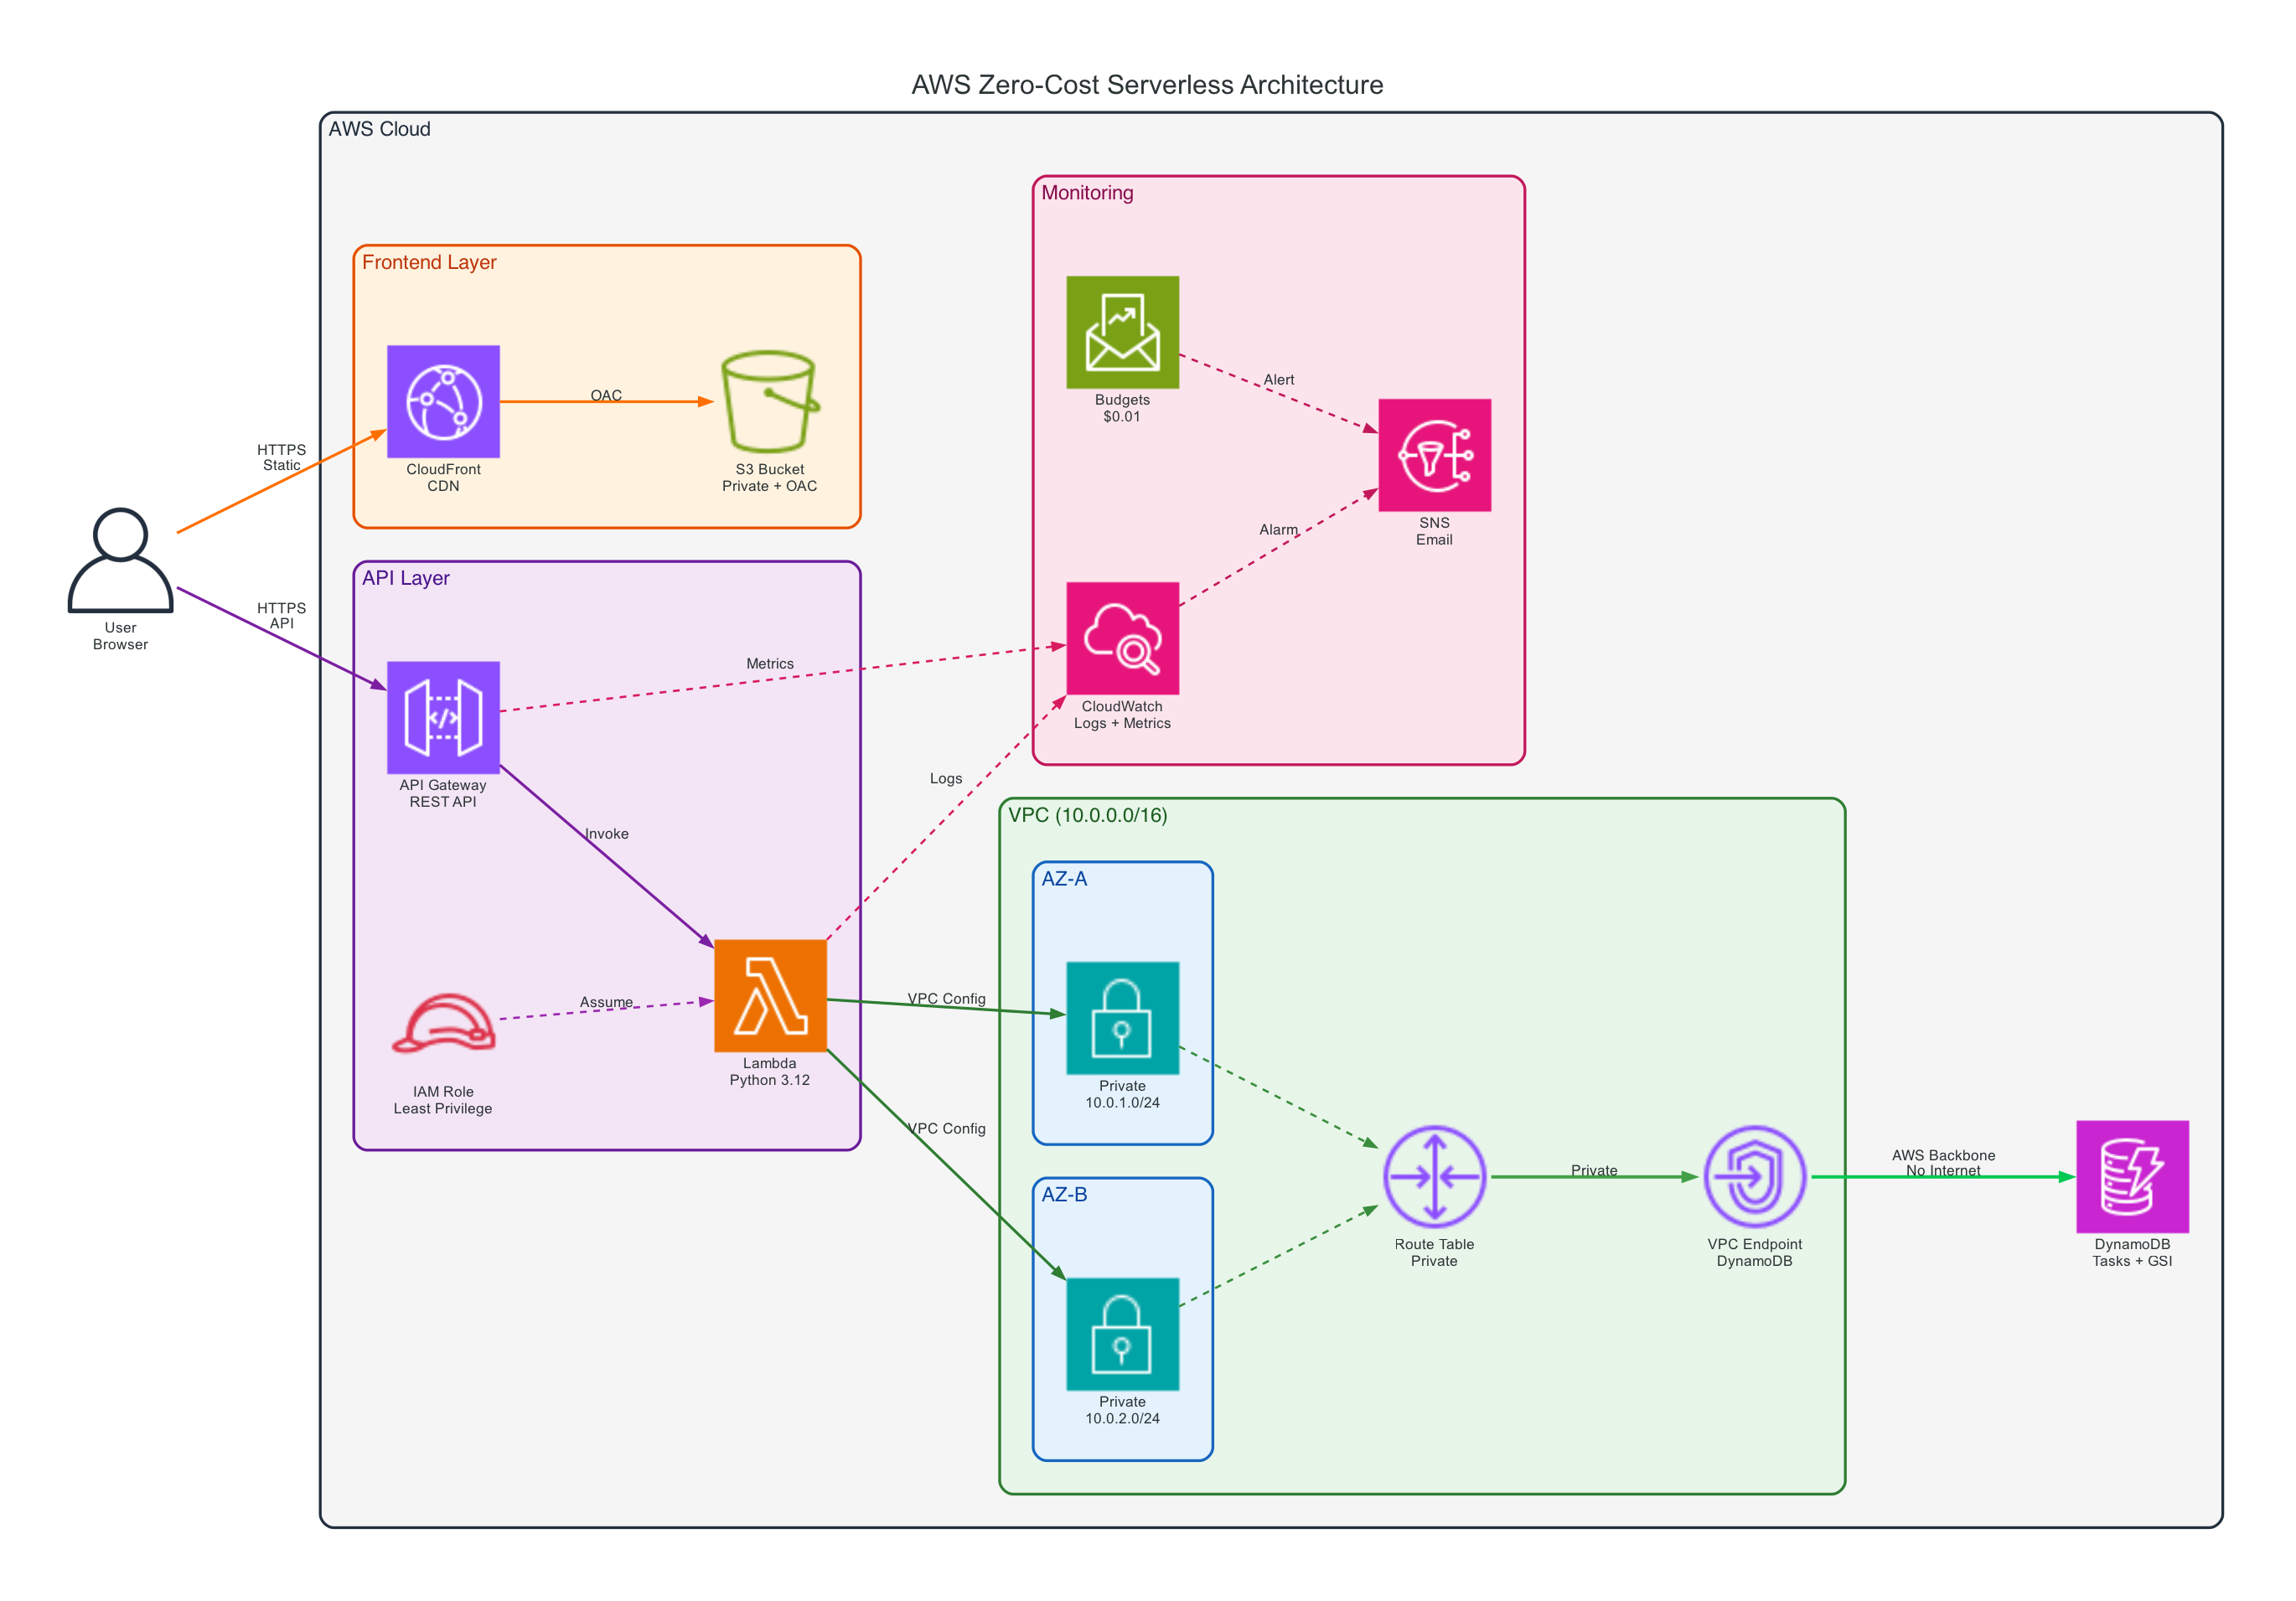
Task: Click the SNS Email icon
Action: click(1434, 455)
